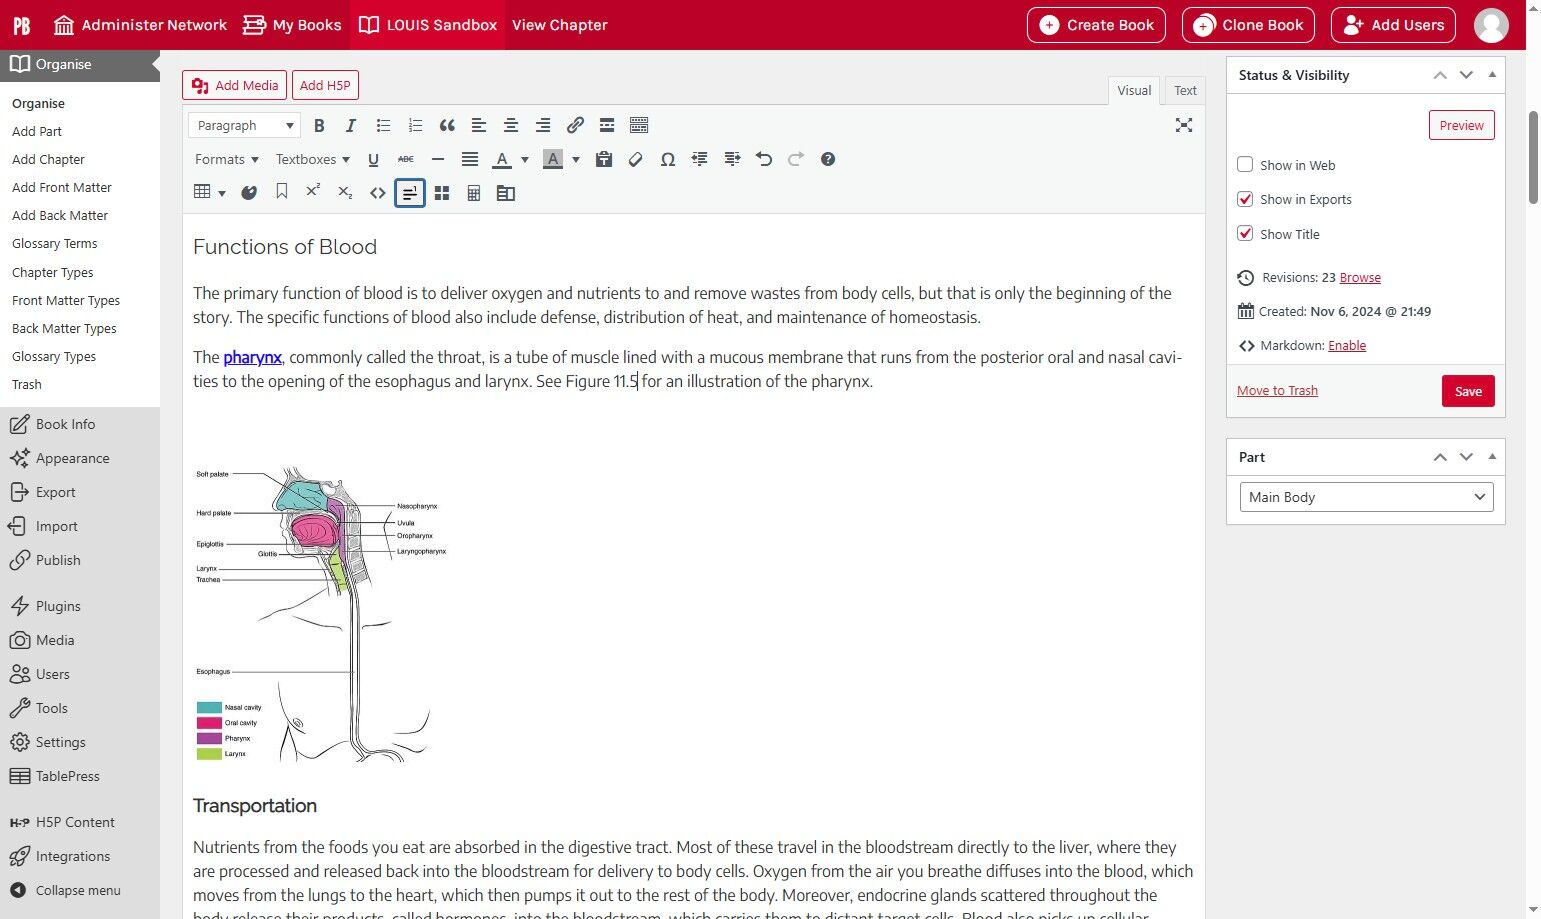Image resolution: width=1541 pixels, height=919 pixels.
Task: Undo the last edit
Action: coord(764,159)
